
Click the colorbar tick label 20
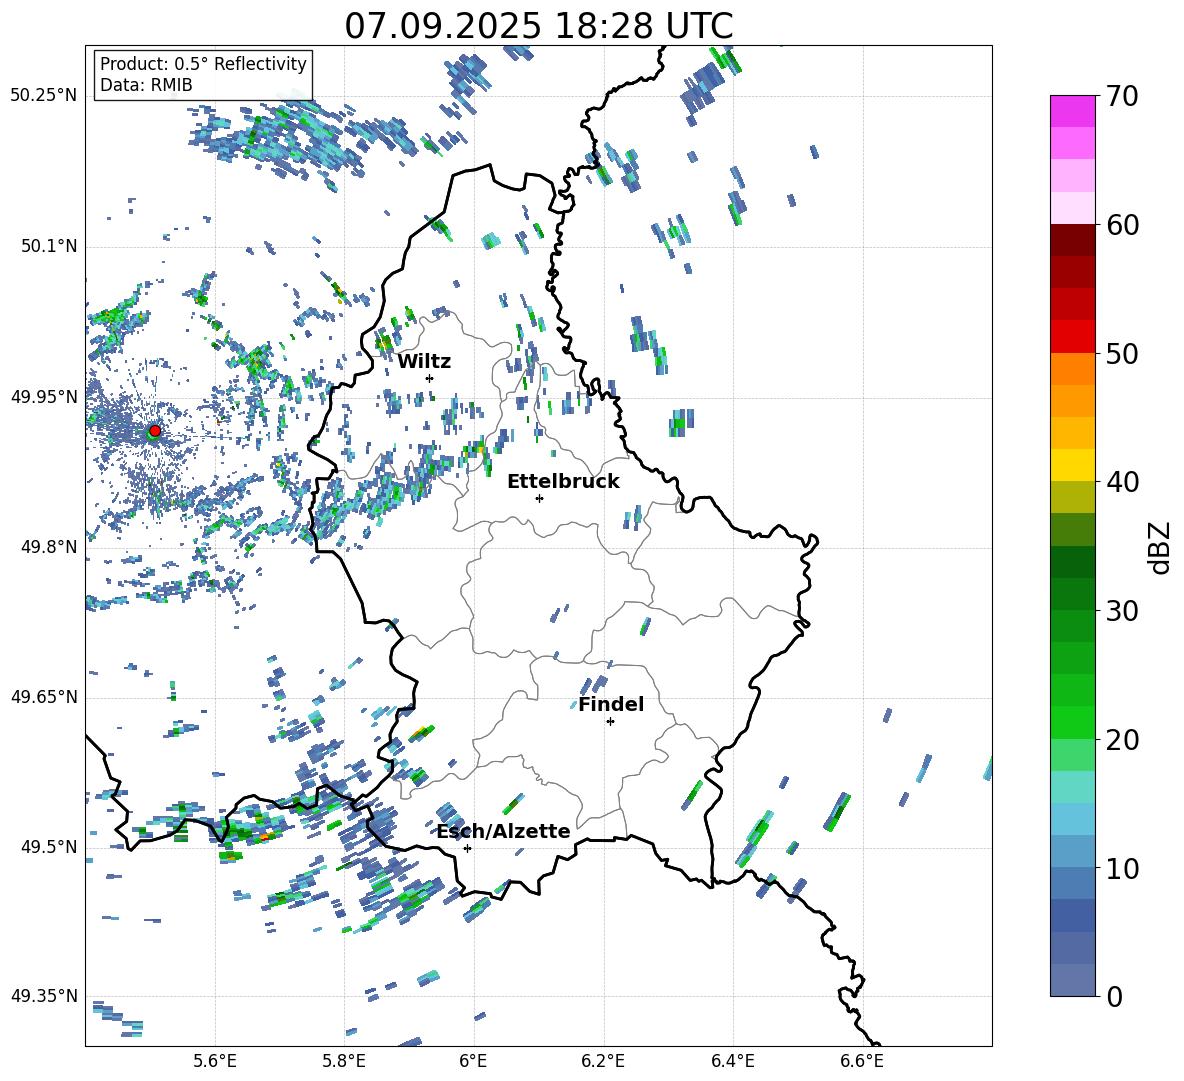(x=1122, y=740)
